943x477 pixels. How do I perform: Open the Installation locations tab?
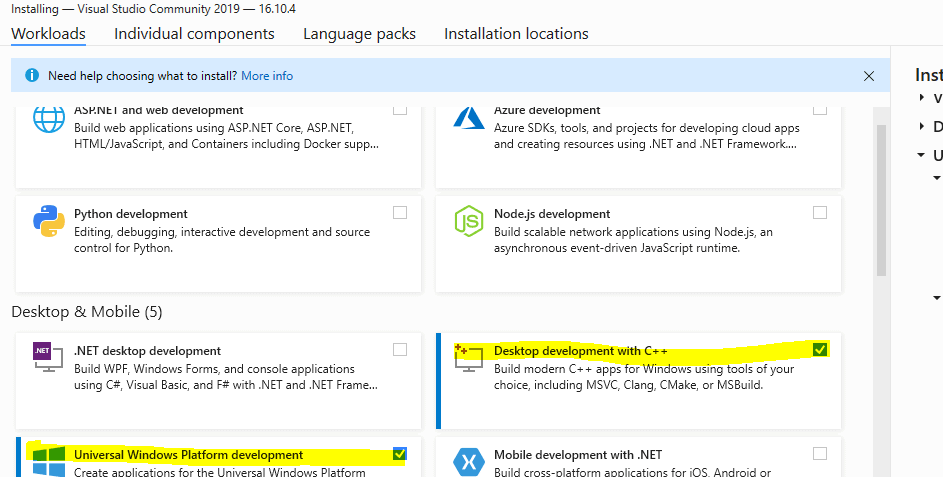pos(516,34)
